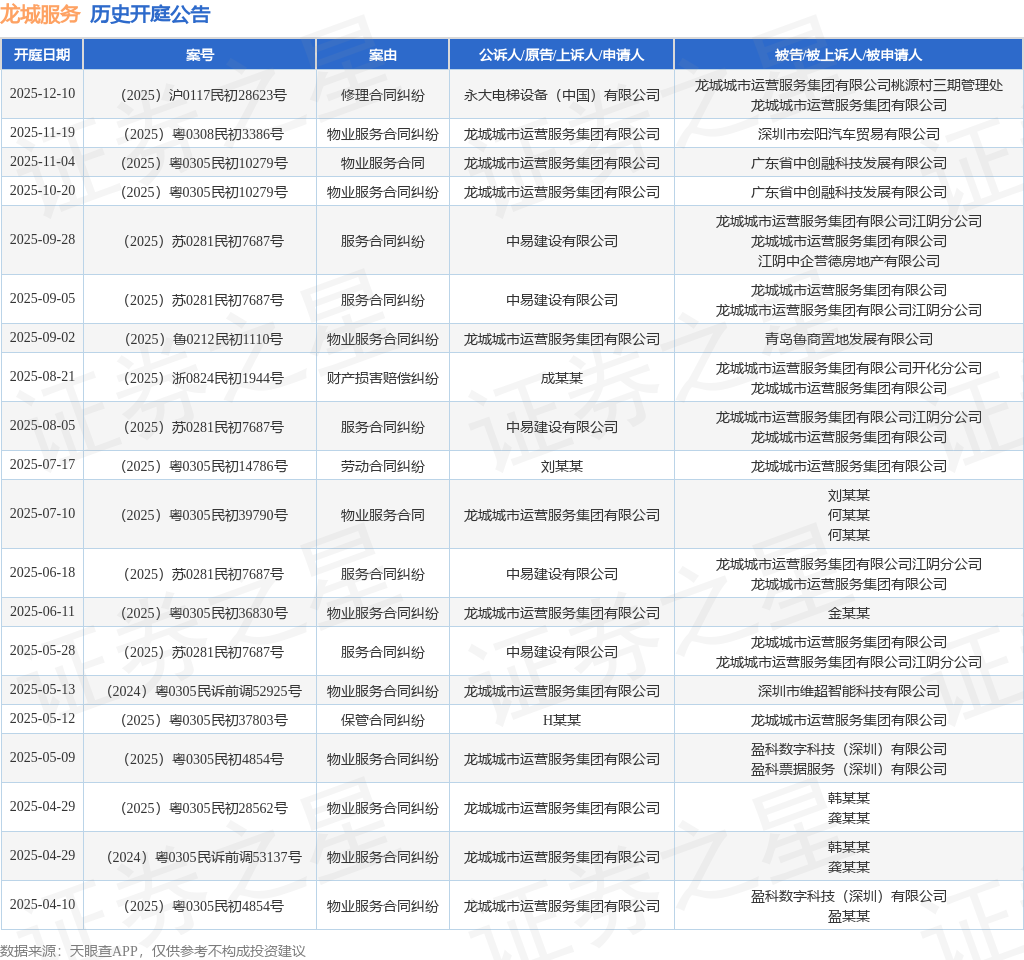Click the 数据来源：天眼查APP footer note
Image resolution: width=1024 pixels, height=960 pixels.
coord(153,951)
